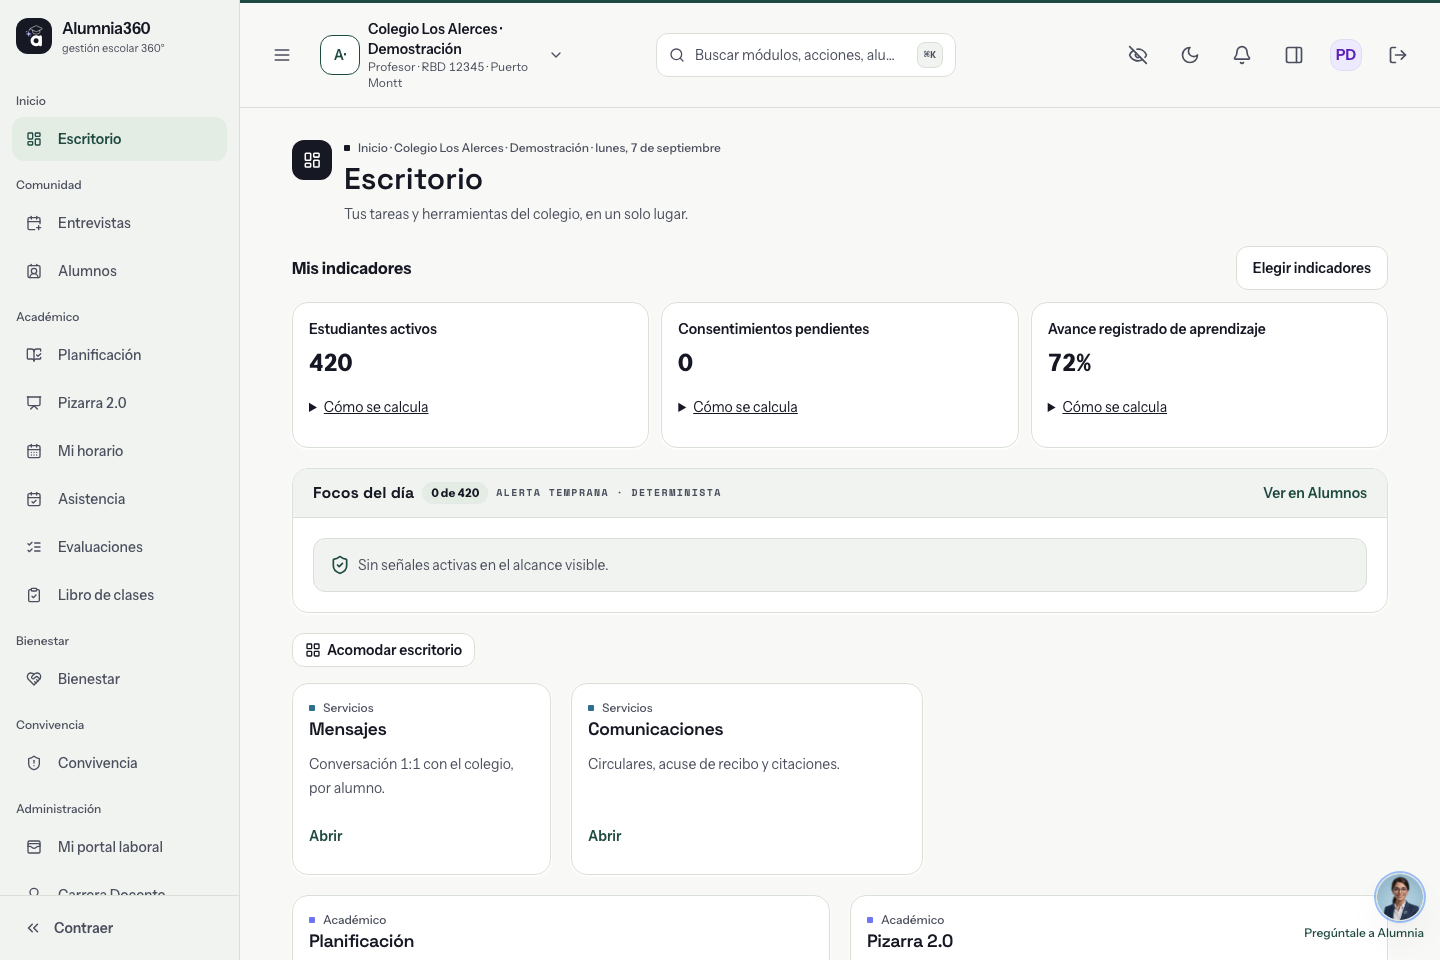This screenshot has width=1440, height=960.
Task: Expand the Colegio Los Alerces school selector
Action: (442, 55)
